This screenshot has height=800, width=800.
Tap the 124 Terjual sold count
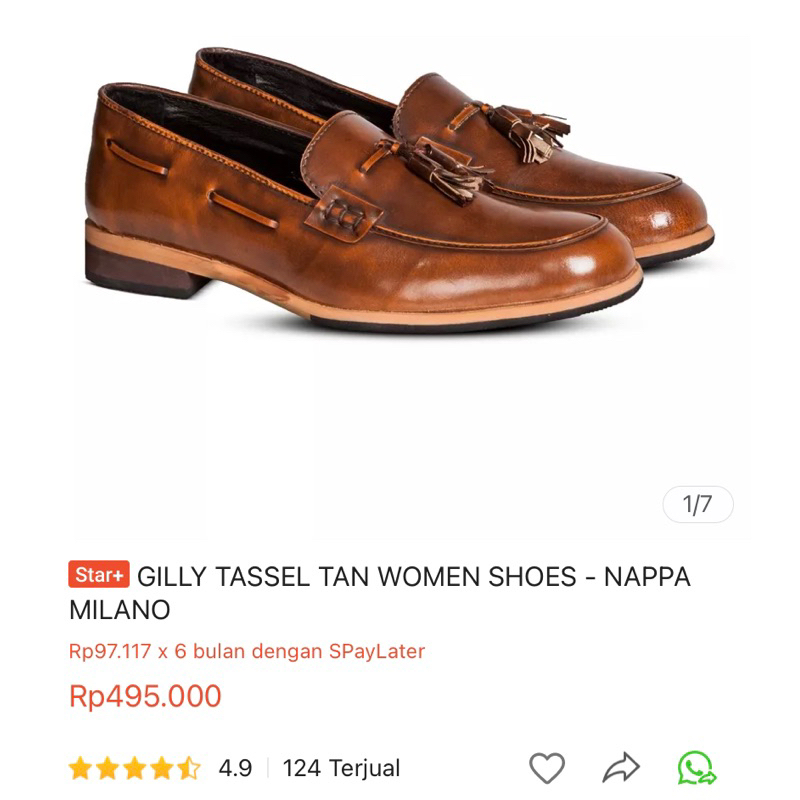point(341,769)
